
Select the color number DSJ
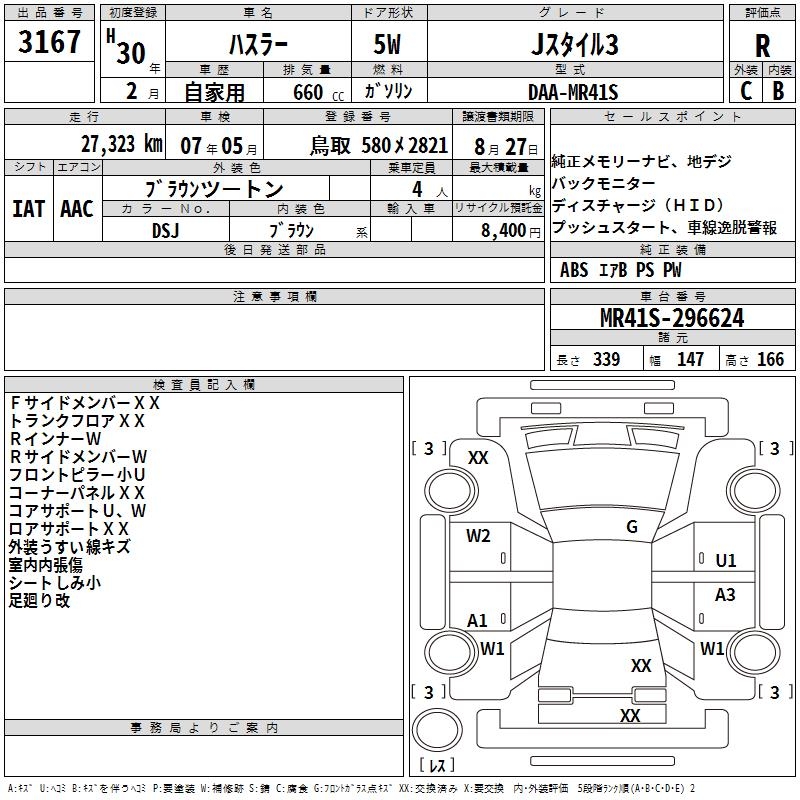(x=166, y=231)
